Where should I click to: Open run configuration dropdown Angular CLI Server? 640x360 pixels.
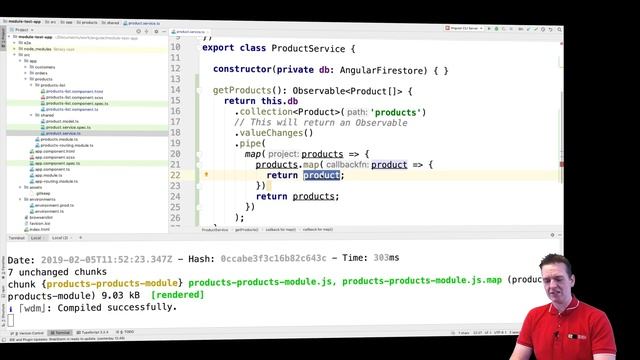click(x=464, y=28)
